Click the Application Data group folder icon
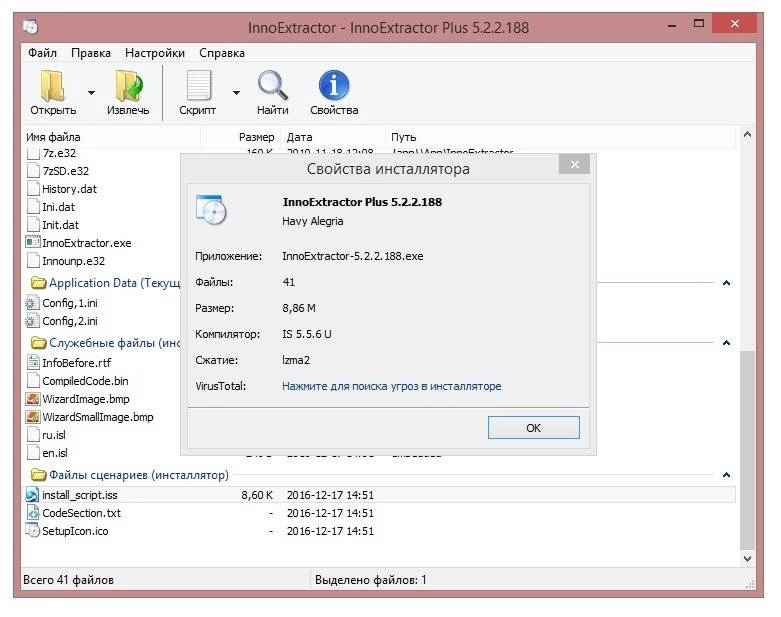The width and height of the screenshot is (781, 617). (x=38, y=283)
